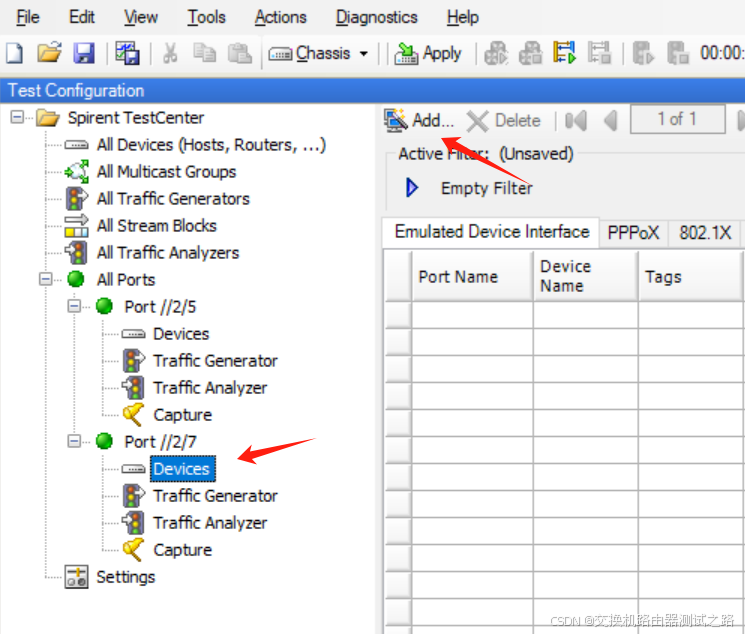Click the All Ports green status icon
Screen dimensions: 745x634
[x=76, y=279]
